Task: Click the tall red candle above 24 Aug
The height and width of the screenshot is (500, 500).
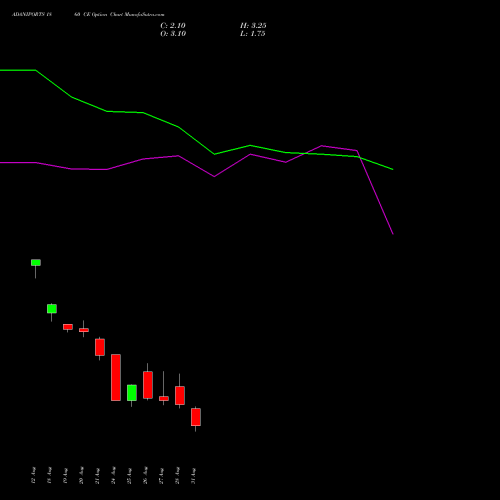Action: [x=116, y=377]
